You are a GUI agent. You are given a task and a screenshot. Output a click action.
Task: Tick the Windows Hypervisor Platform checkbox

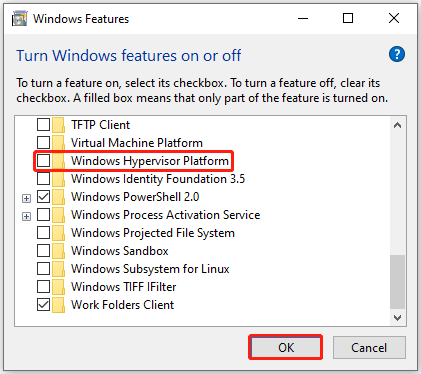(x=43, y=161)
